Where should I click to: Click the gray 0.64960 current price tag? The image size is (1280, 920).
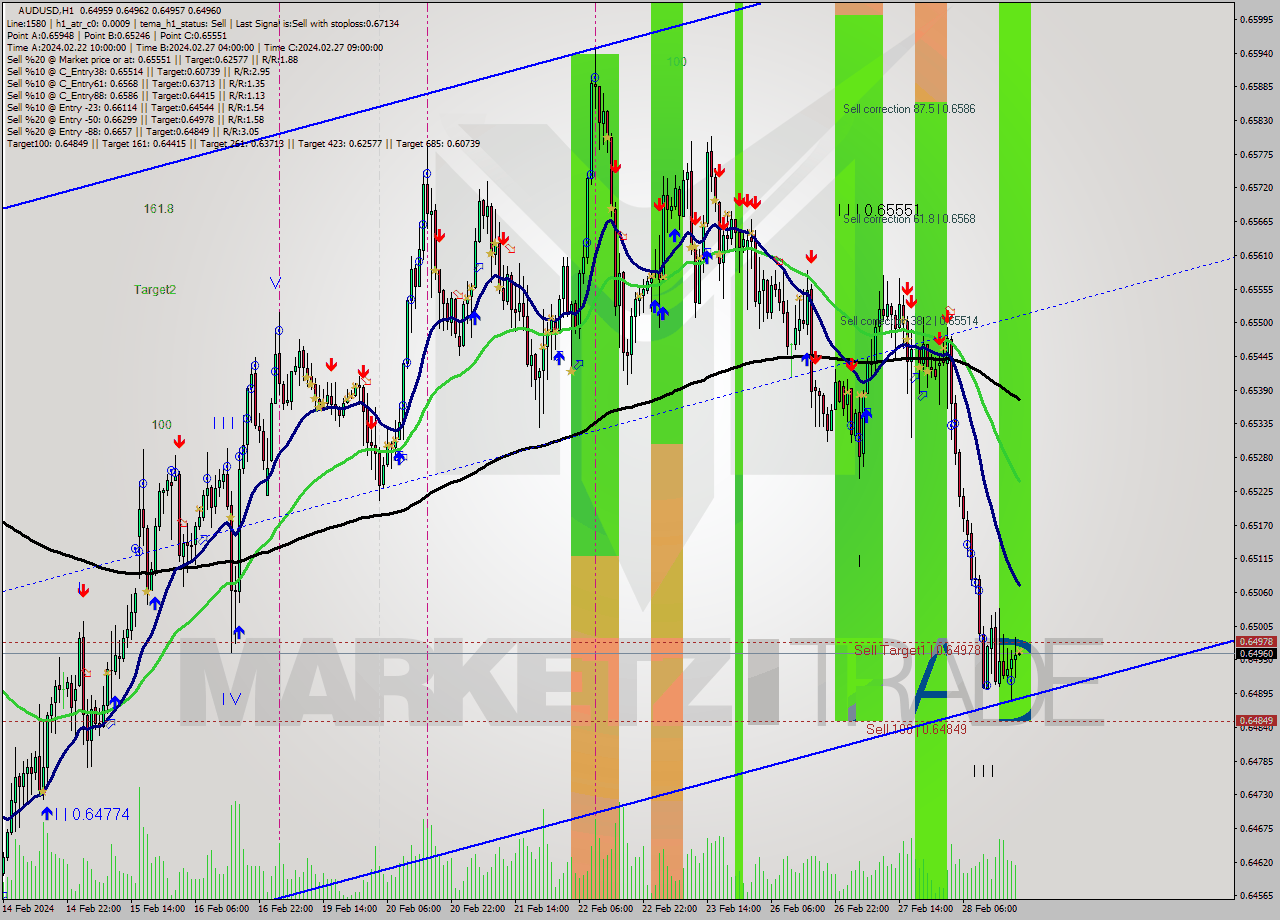(1256, 654)
